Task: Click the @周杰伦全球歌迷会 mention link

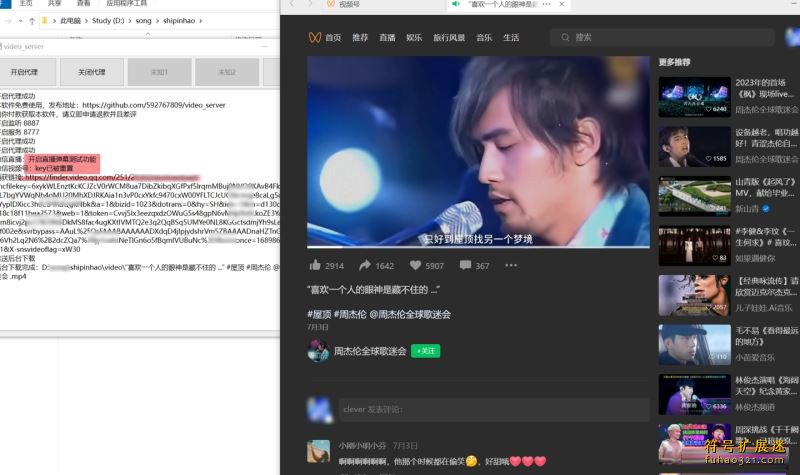Action: [x=410, y=314]
